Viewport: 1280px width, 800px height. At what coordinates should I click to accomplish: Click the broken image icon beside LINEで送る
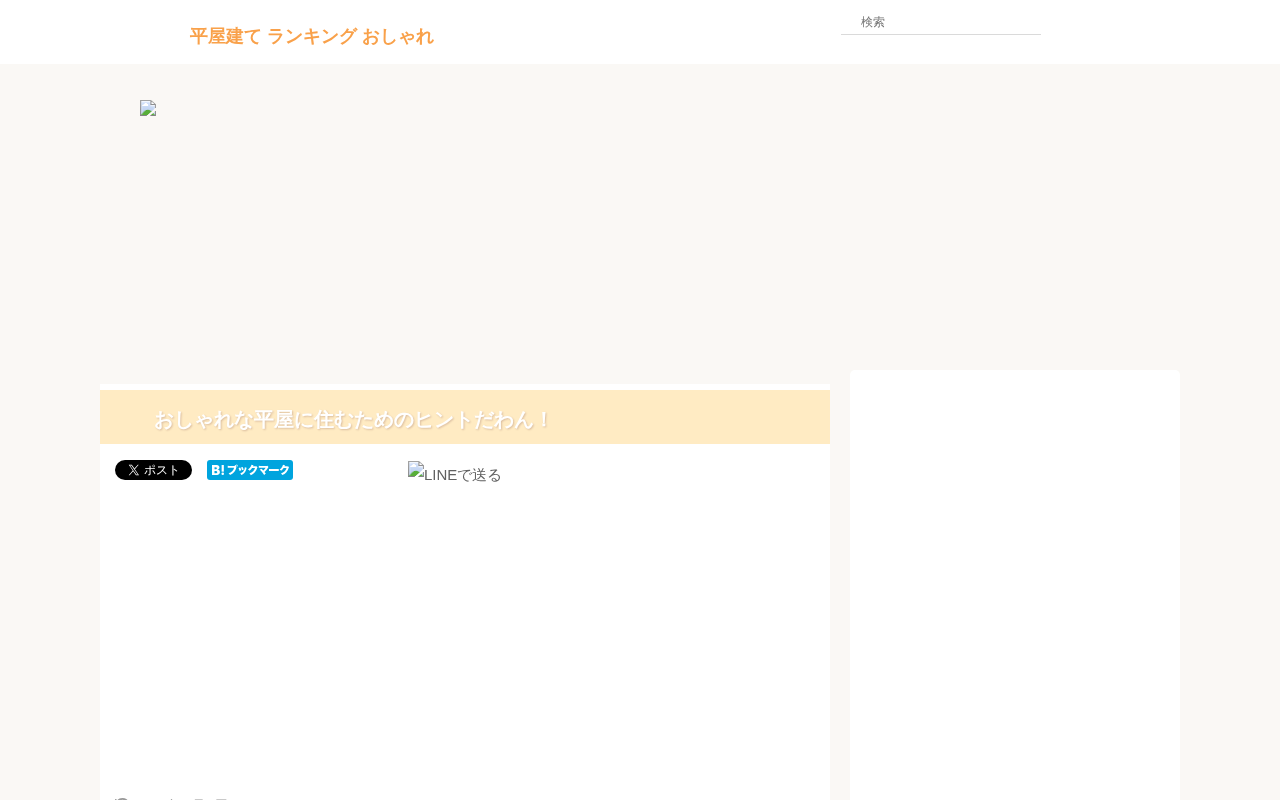(x=416, y=470)
